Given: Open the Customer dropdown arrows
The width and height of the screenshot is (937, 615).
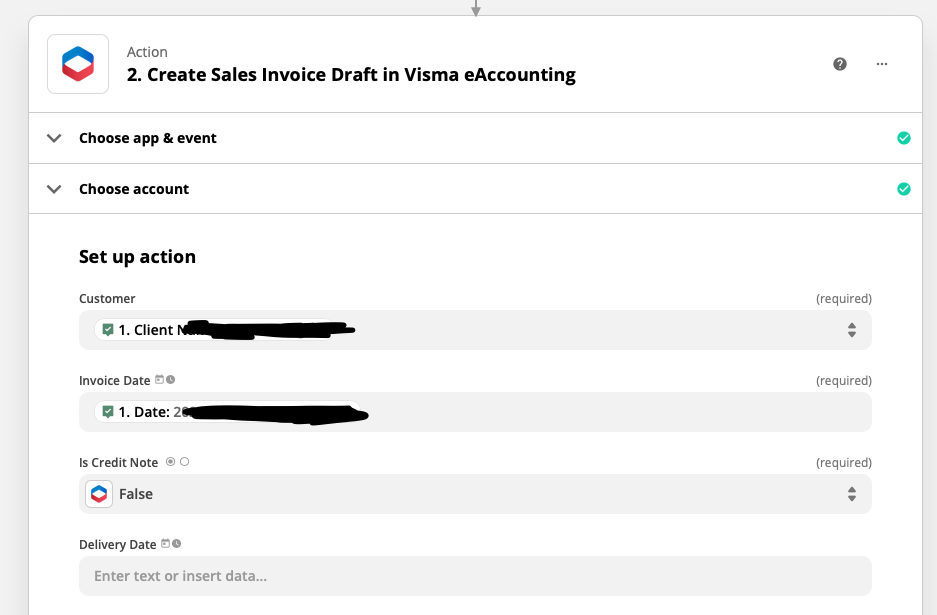Looking at the screenshot, I should (851, 330).
